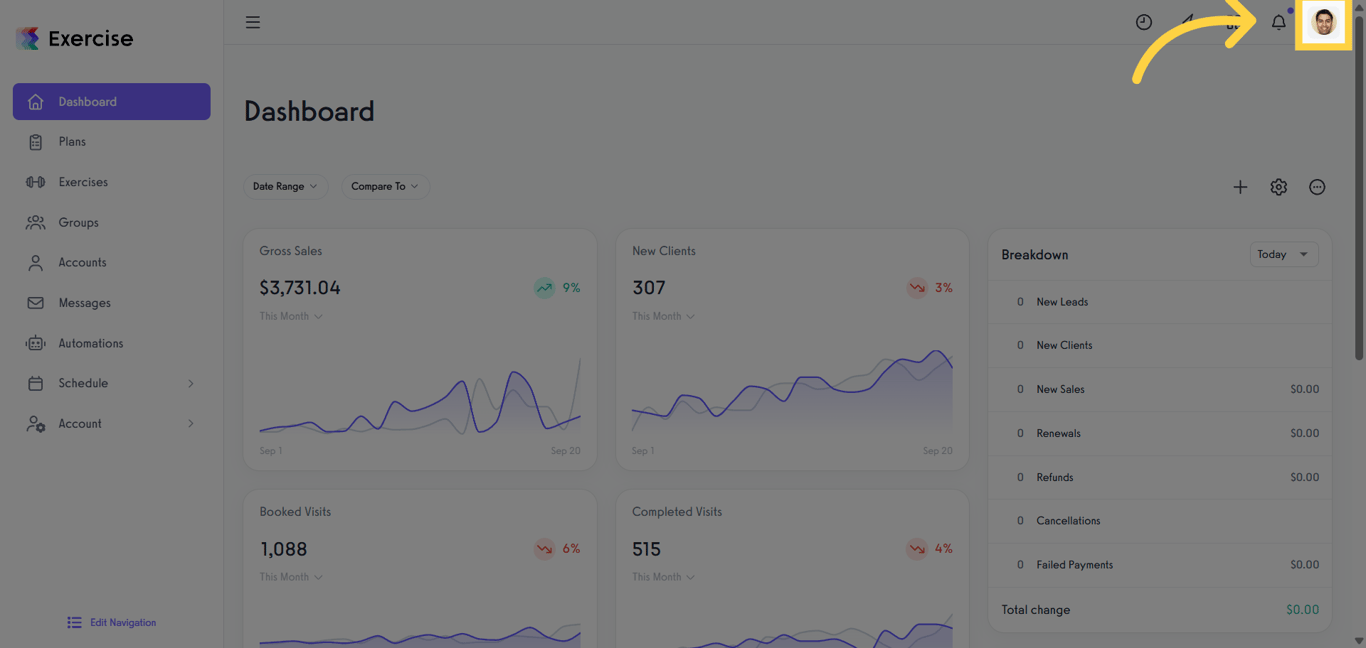Image resolution: width=1366 pixels, height=648 pixels.
Task: Click the clock history icon
Action: (x=1144, y=22)
